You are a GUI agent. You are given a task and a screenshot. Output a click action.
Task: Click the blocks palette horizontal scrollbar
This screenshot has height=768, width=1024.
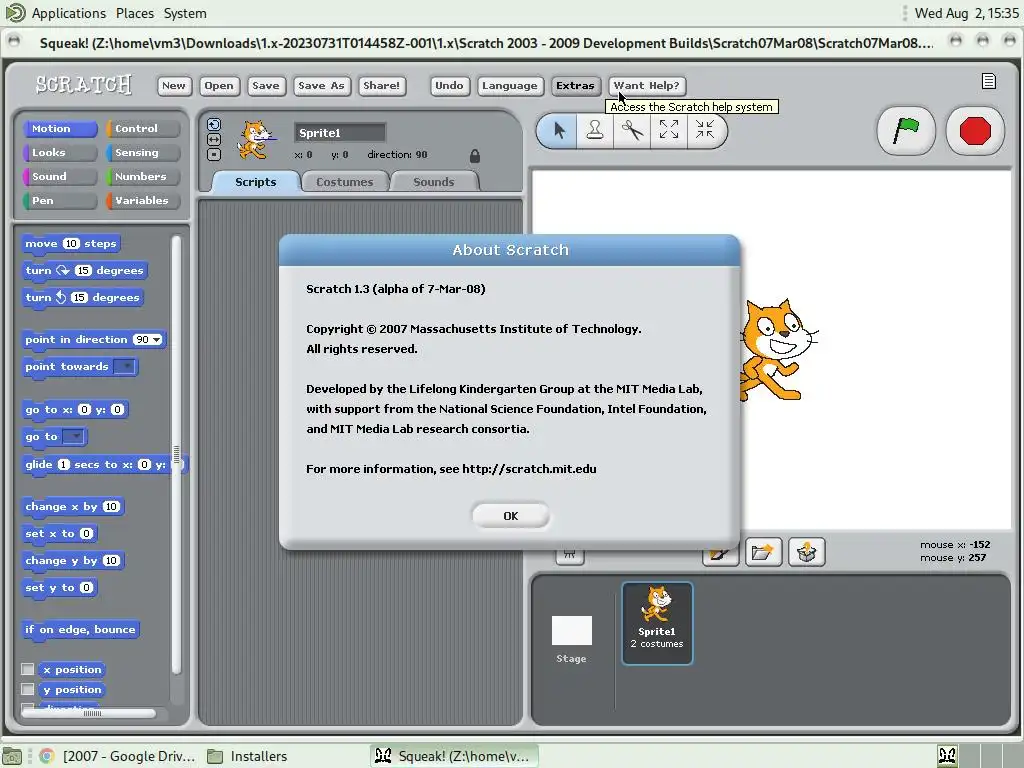coord(89,713)
